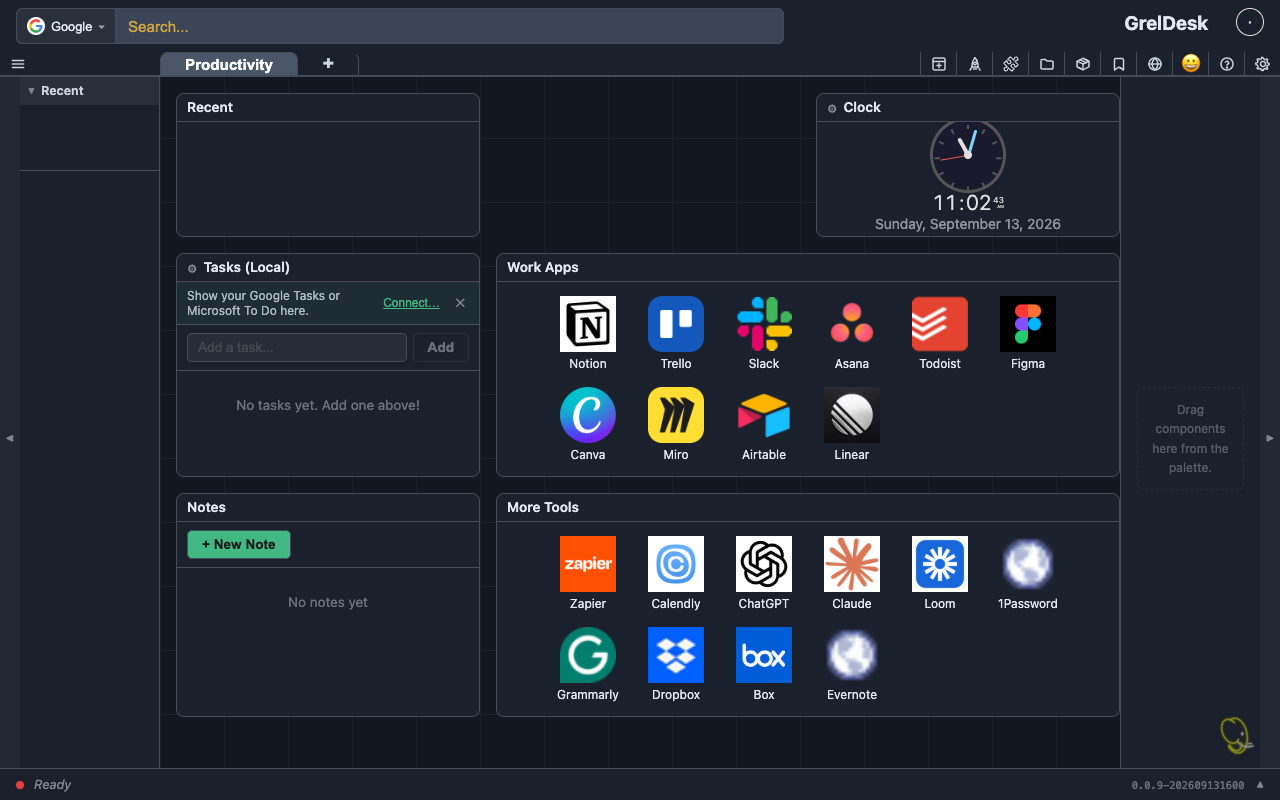Click the Connect… link in Tasks
1280x800 pixels.
click(x=411, y=303)
